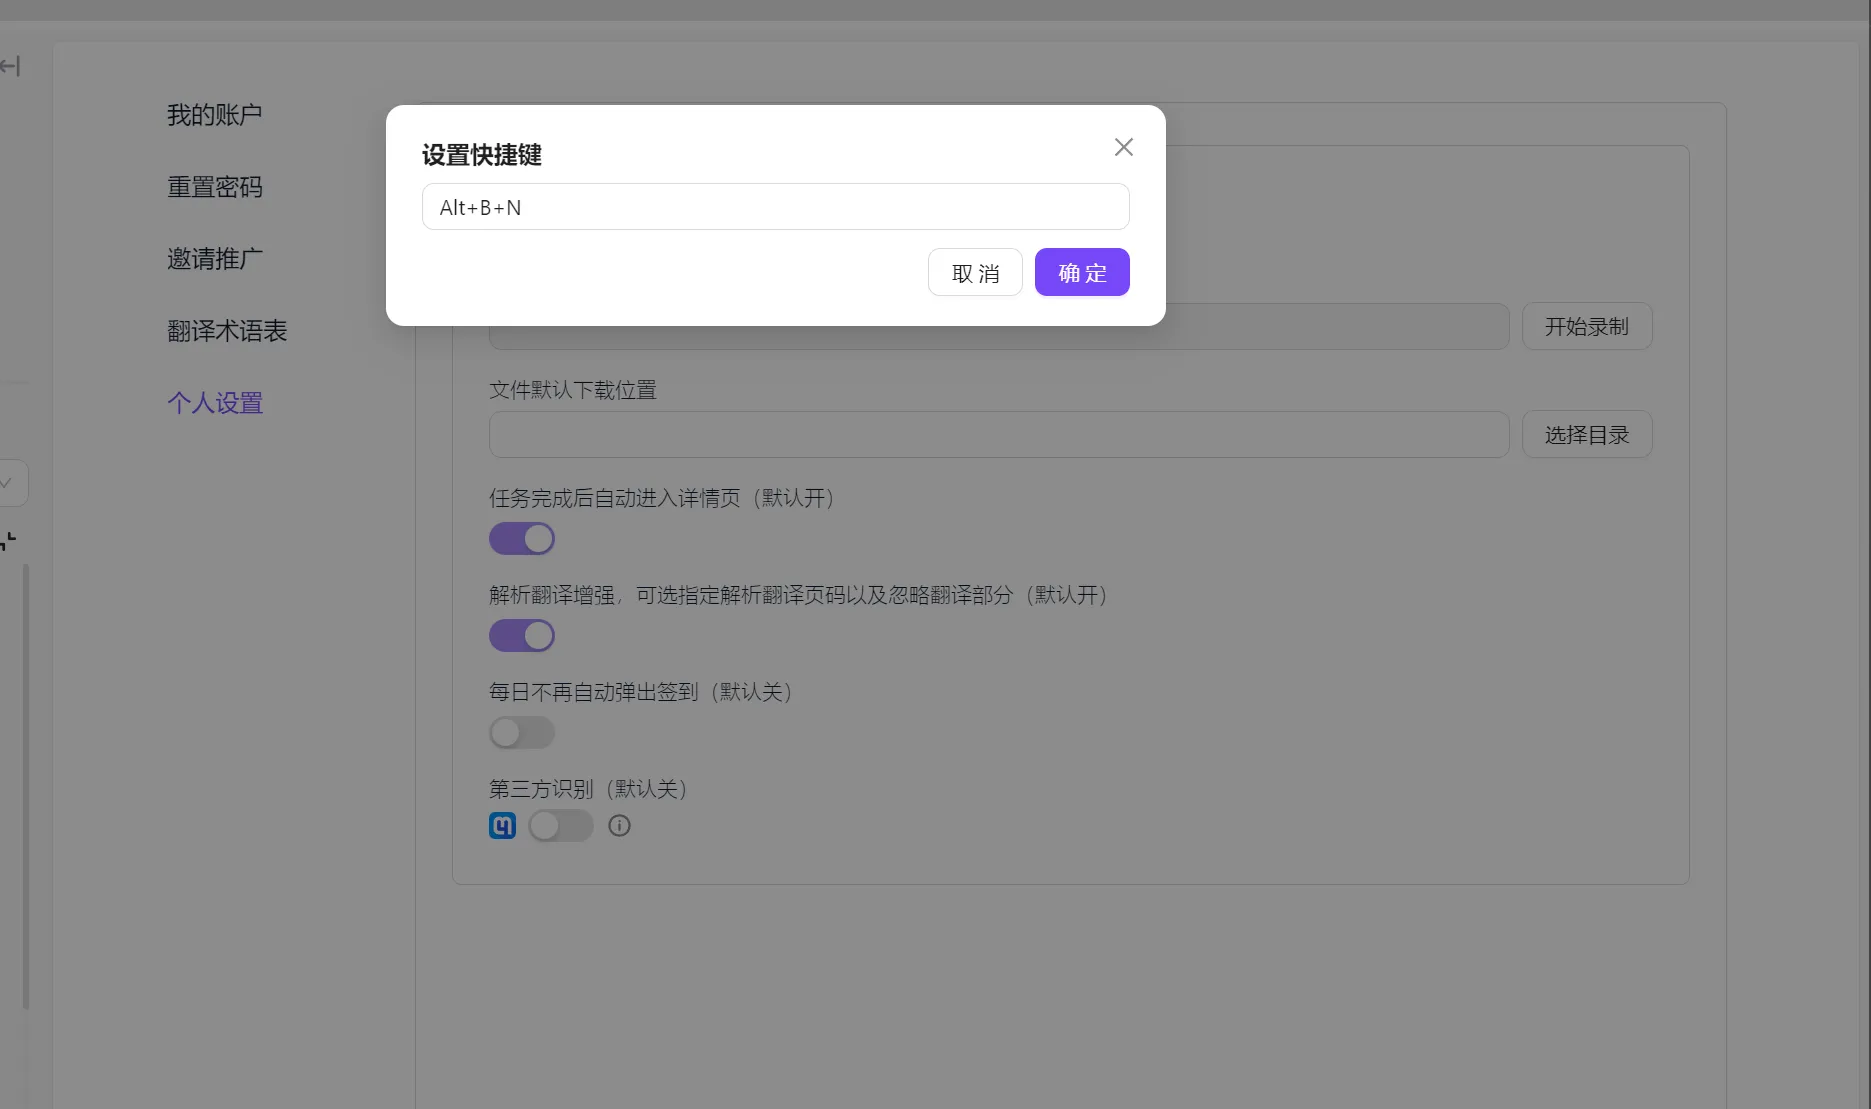Click the 选择目录 button
The height and width of the screenshot is (1109, 1871).
(x=1587, y=435)
